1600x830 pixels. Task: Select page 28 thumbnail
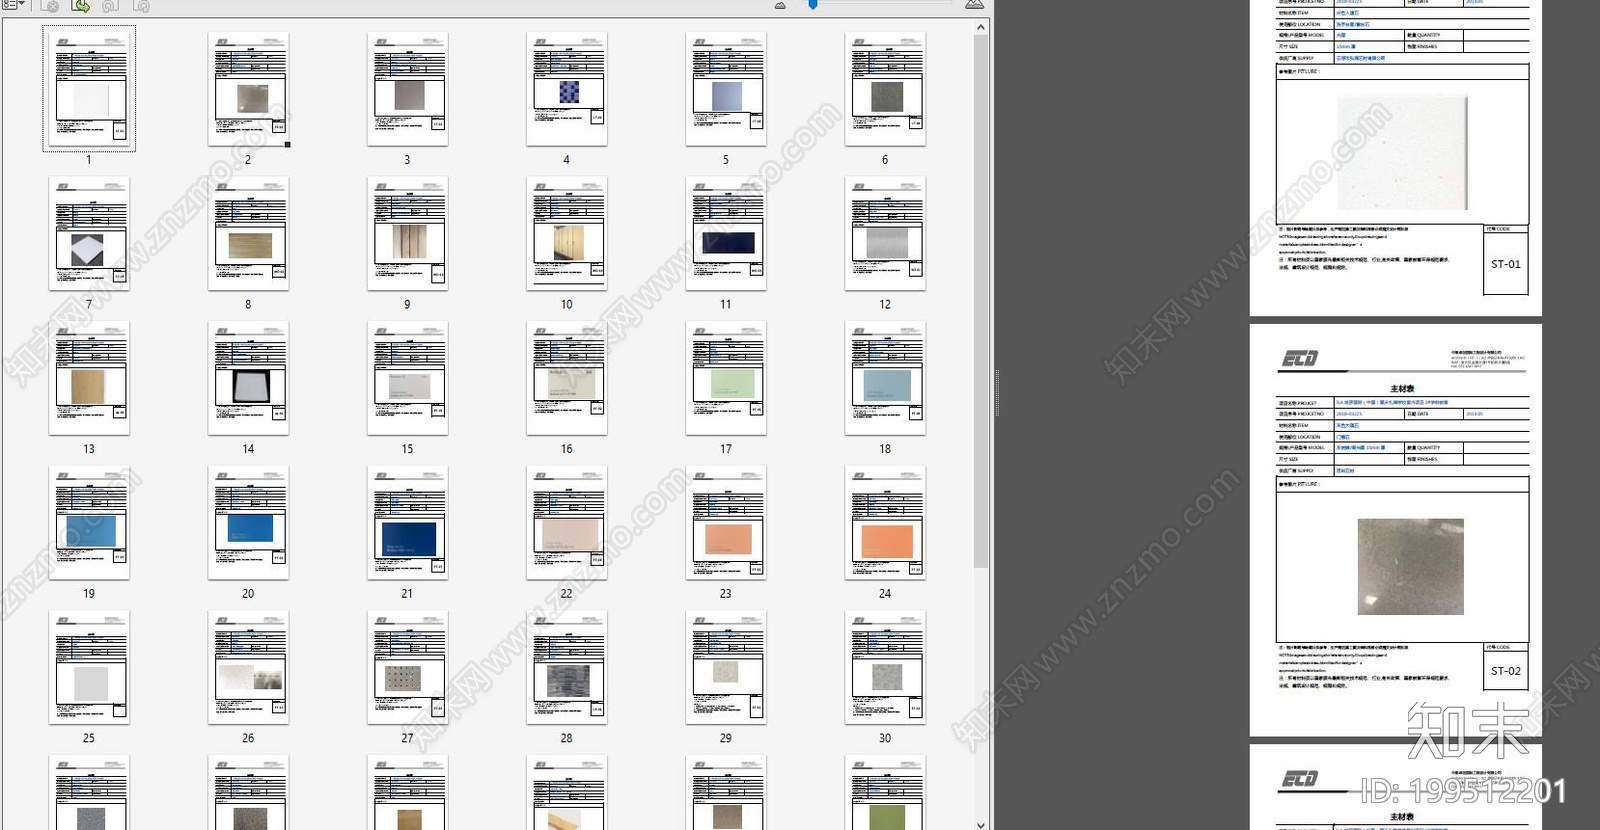tap(567, 667)
